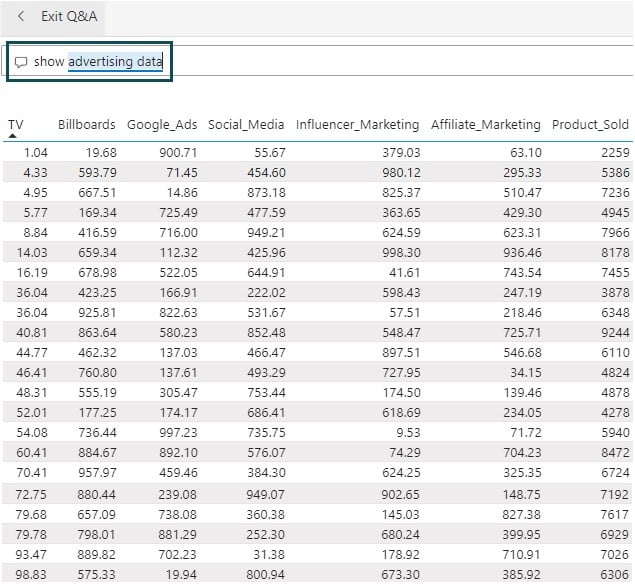Select Product_Sold cell value 7966
Screen dimensions: 635x587
(615, 233)
